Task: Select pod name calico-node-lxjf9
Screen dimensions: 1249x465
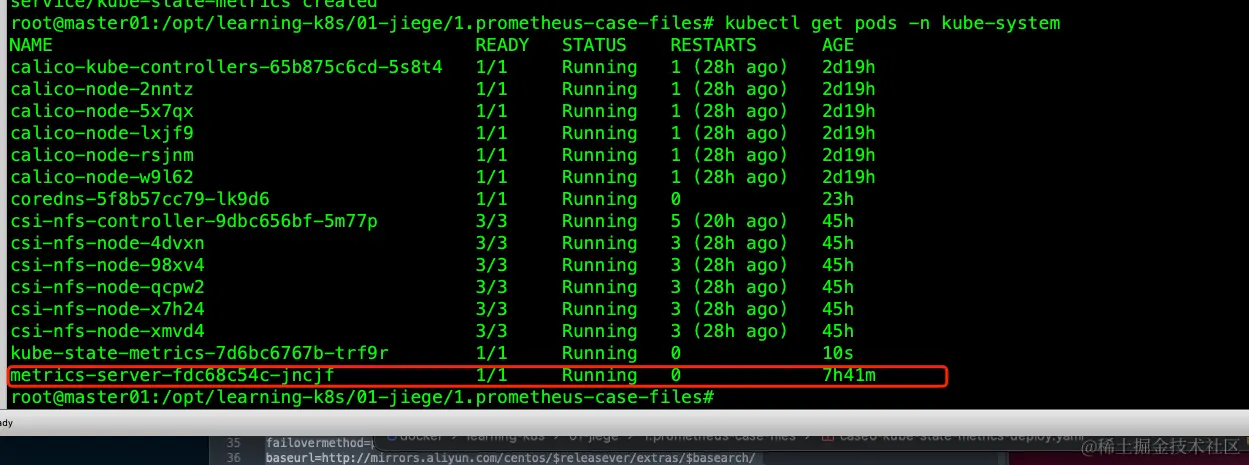Action: coord(101,133)
